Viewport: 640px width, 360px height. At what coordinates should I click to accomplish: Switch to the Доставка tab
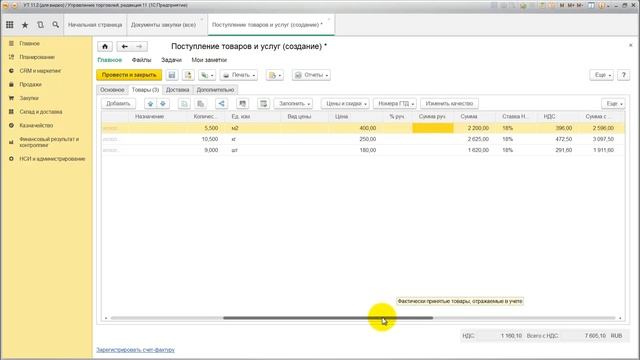tap(178, 90)
